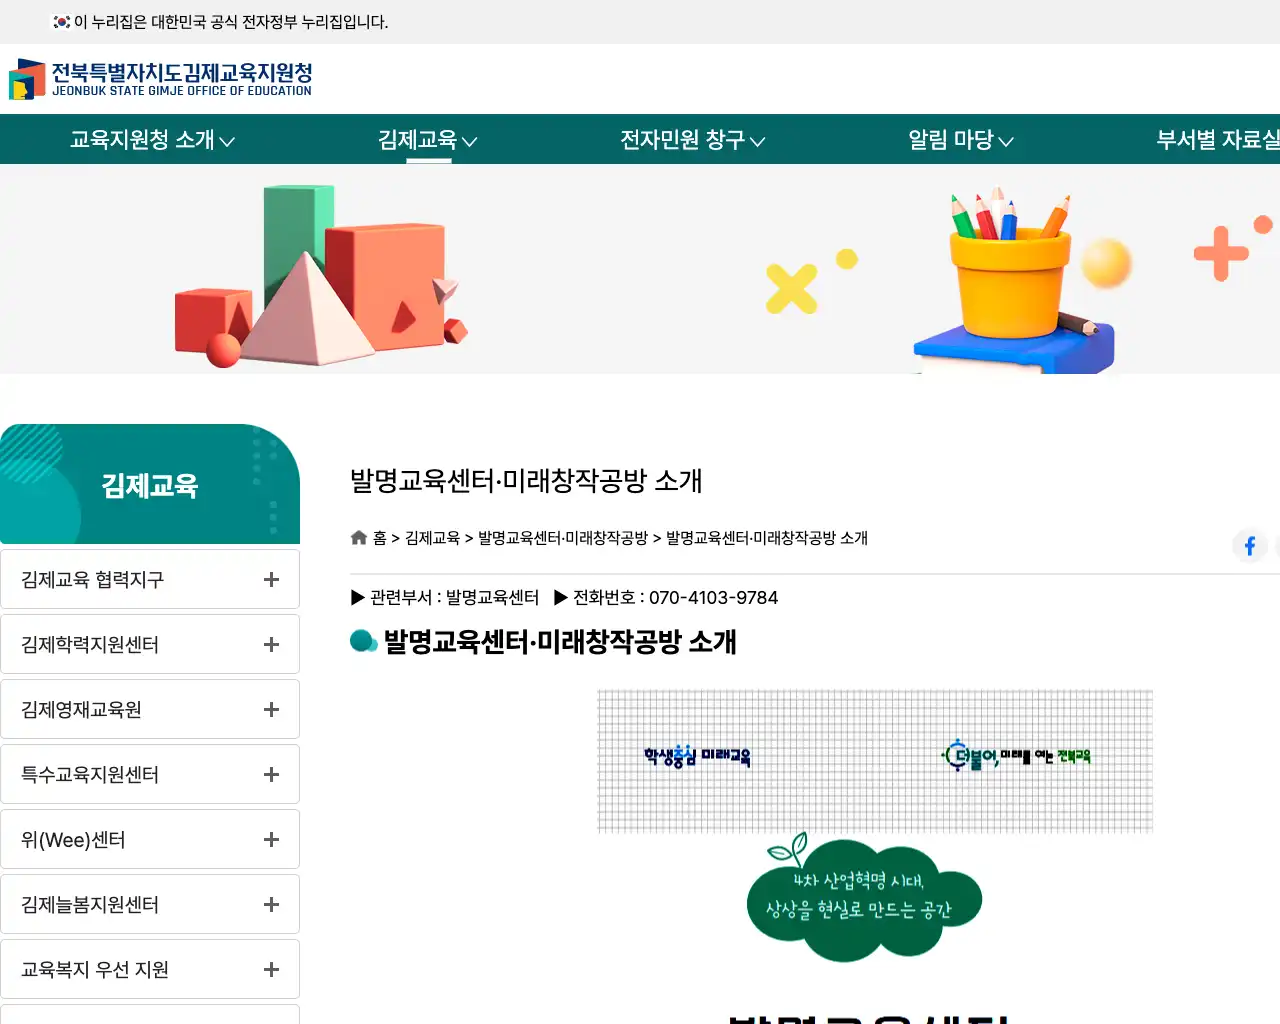Expand the 김제학력지원센터 sidebar section

269,644
